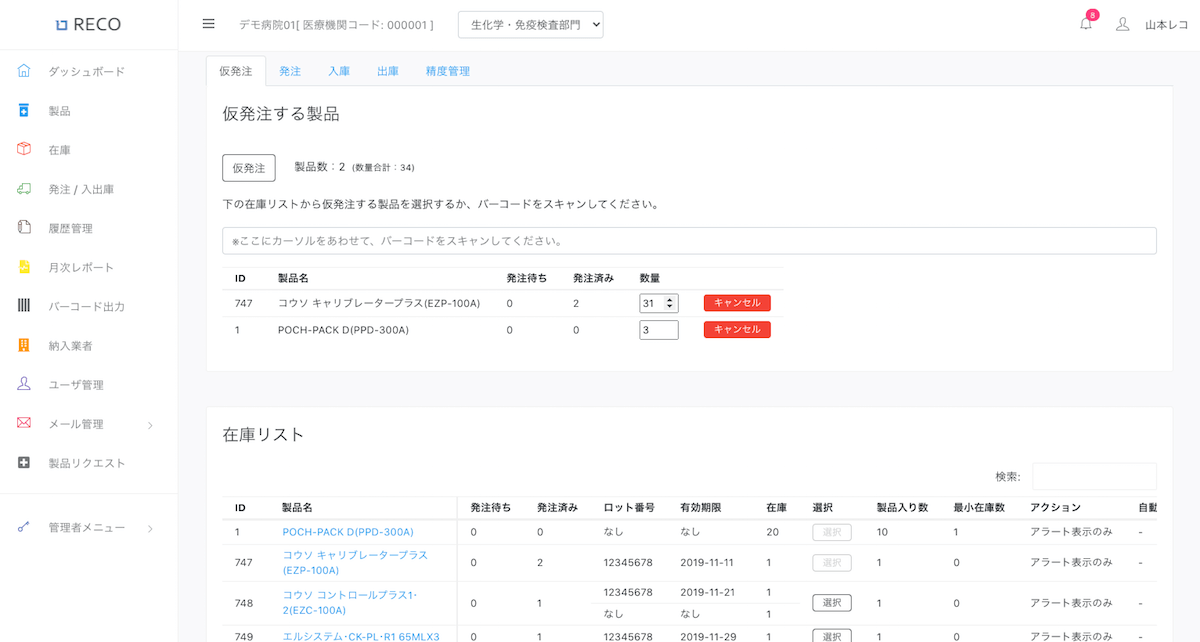
Task: Open the 製品リクエスト plus icon
Action: (24, 463)
